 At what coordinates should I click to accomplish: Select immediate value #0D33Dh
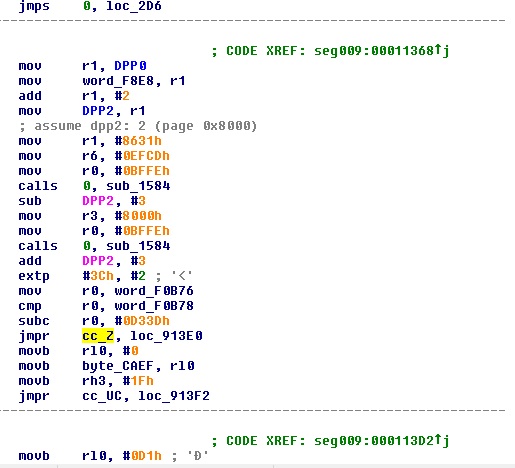(x=142, y=321)
